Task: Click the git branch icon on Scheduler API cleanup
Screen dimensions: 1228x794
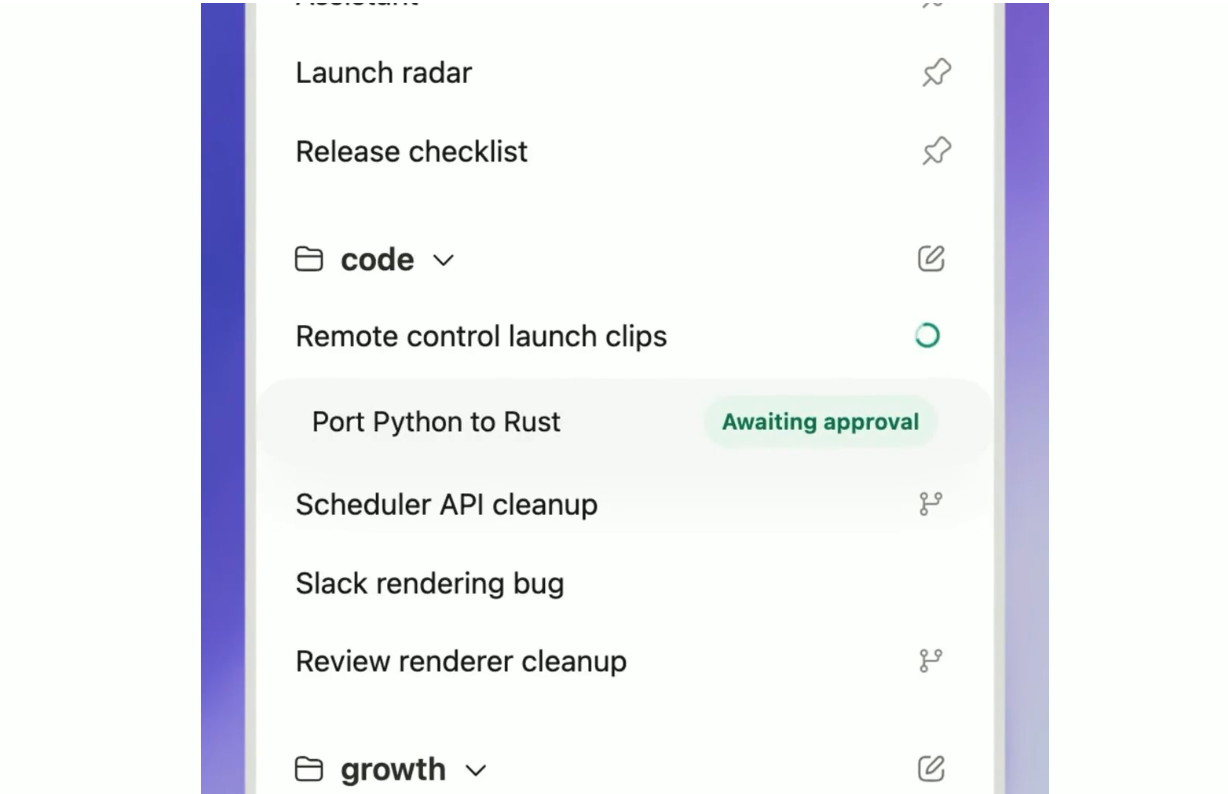Action: coord(931,504)
